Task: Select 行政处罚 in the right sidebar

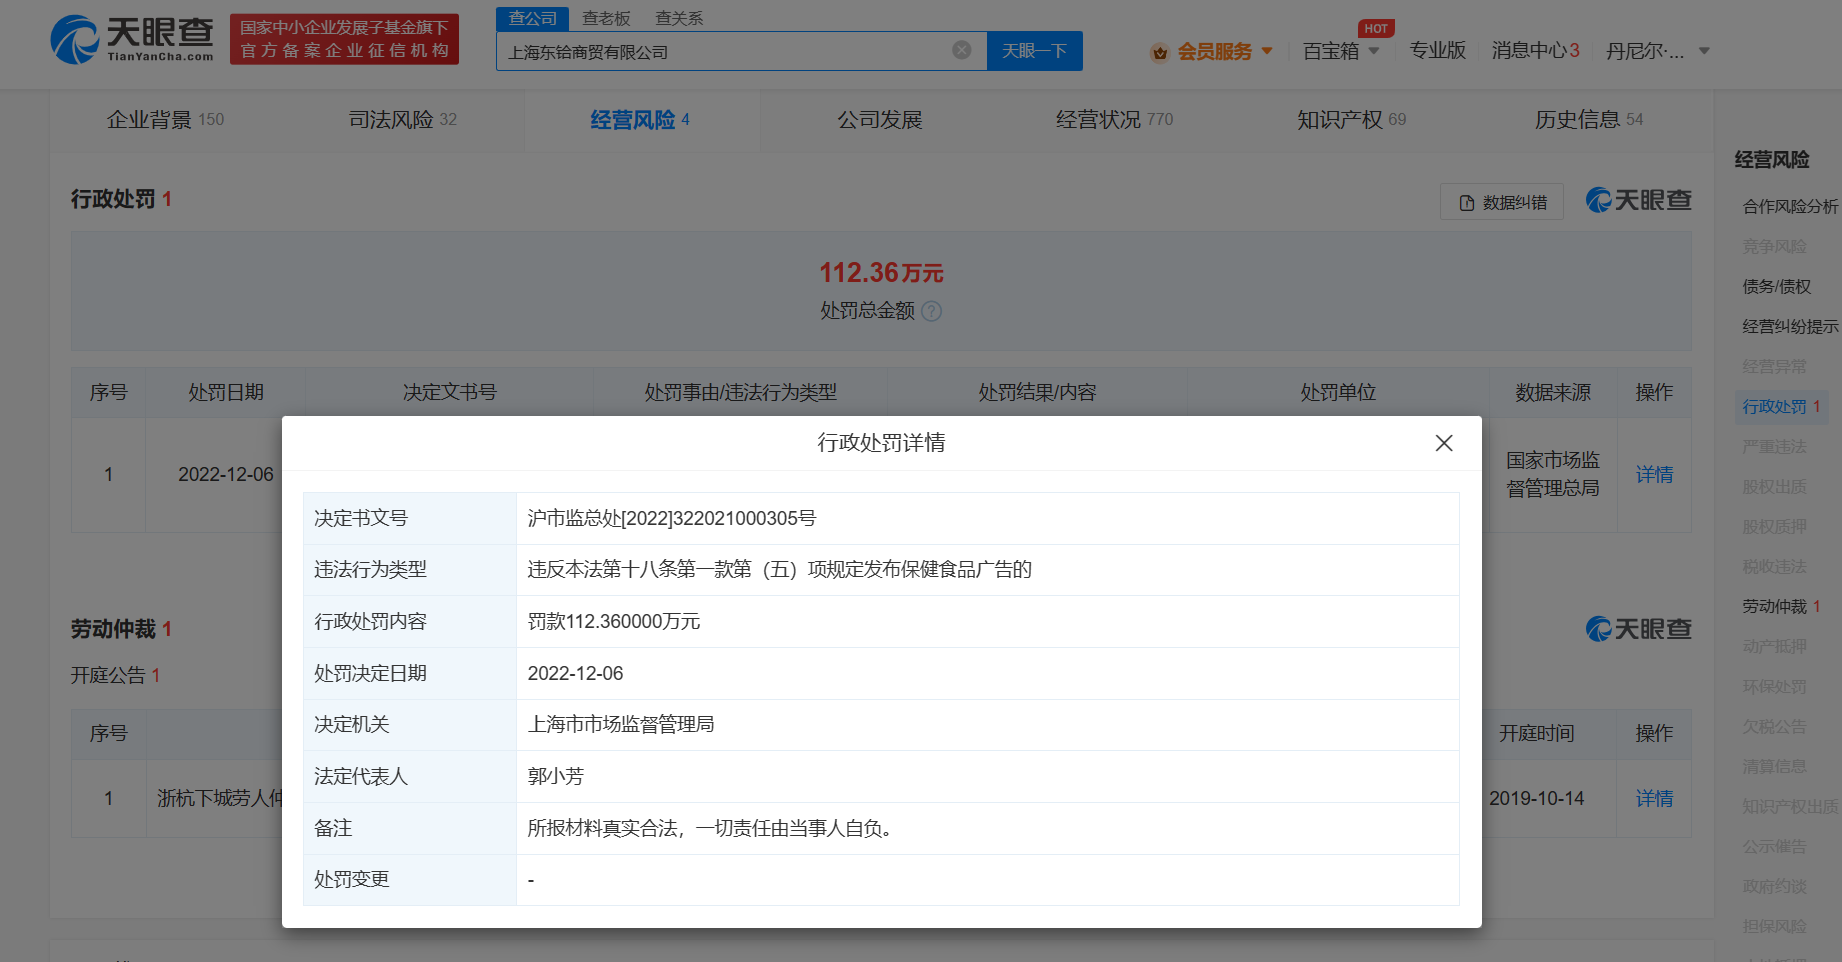Action: point(1781,406)
